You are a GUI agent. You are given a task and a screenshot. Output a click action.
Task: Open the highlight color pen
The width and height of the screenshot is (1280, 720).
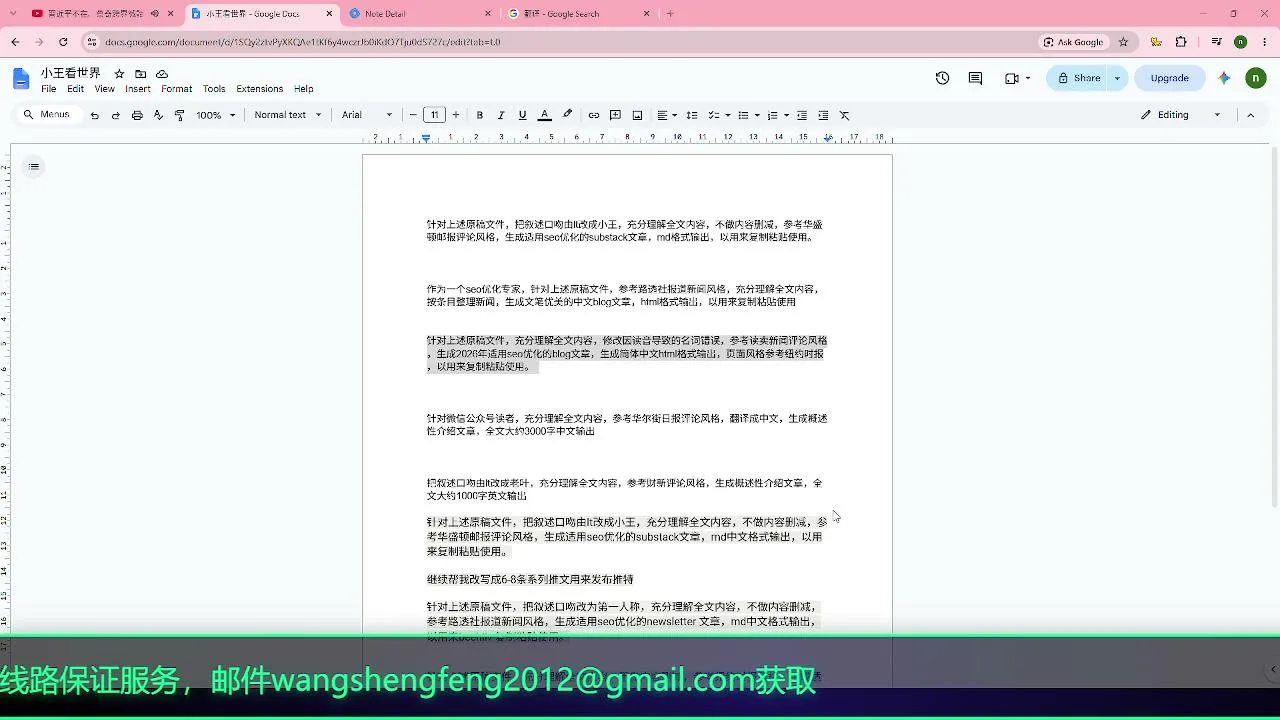[x=568, y=115]
